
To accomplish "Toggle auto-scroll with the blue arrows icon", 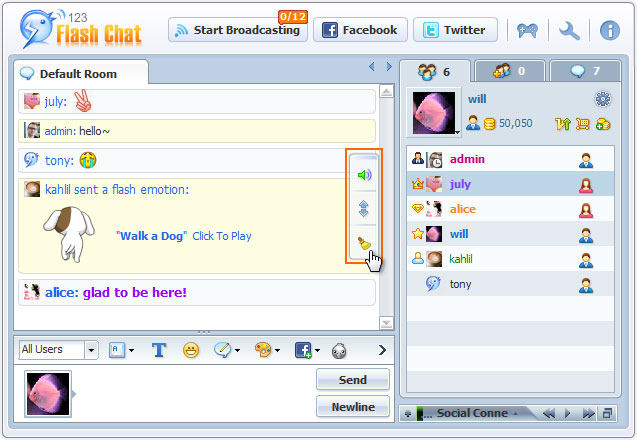I will click(364, 209).
